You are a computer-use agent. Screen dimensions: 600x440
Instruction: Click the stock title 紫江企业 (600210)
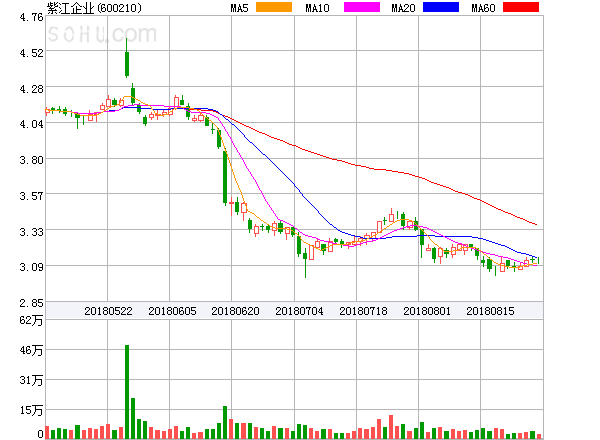[94, 8]
